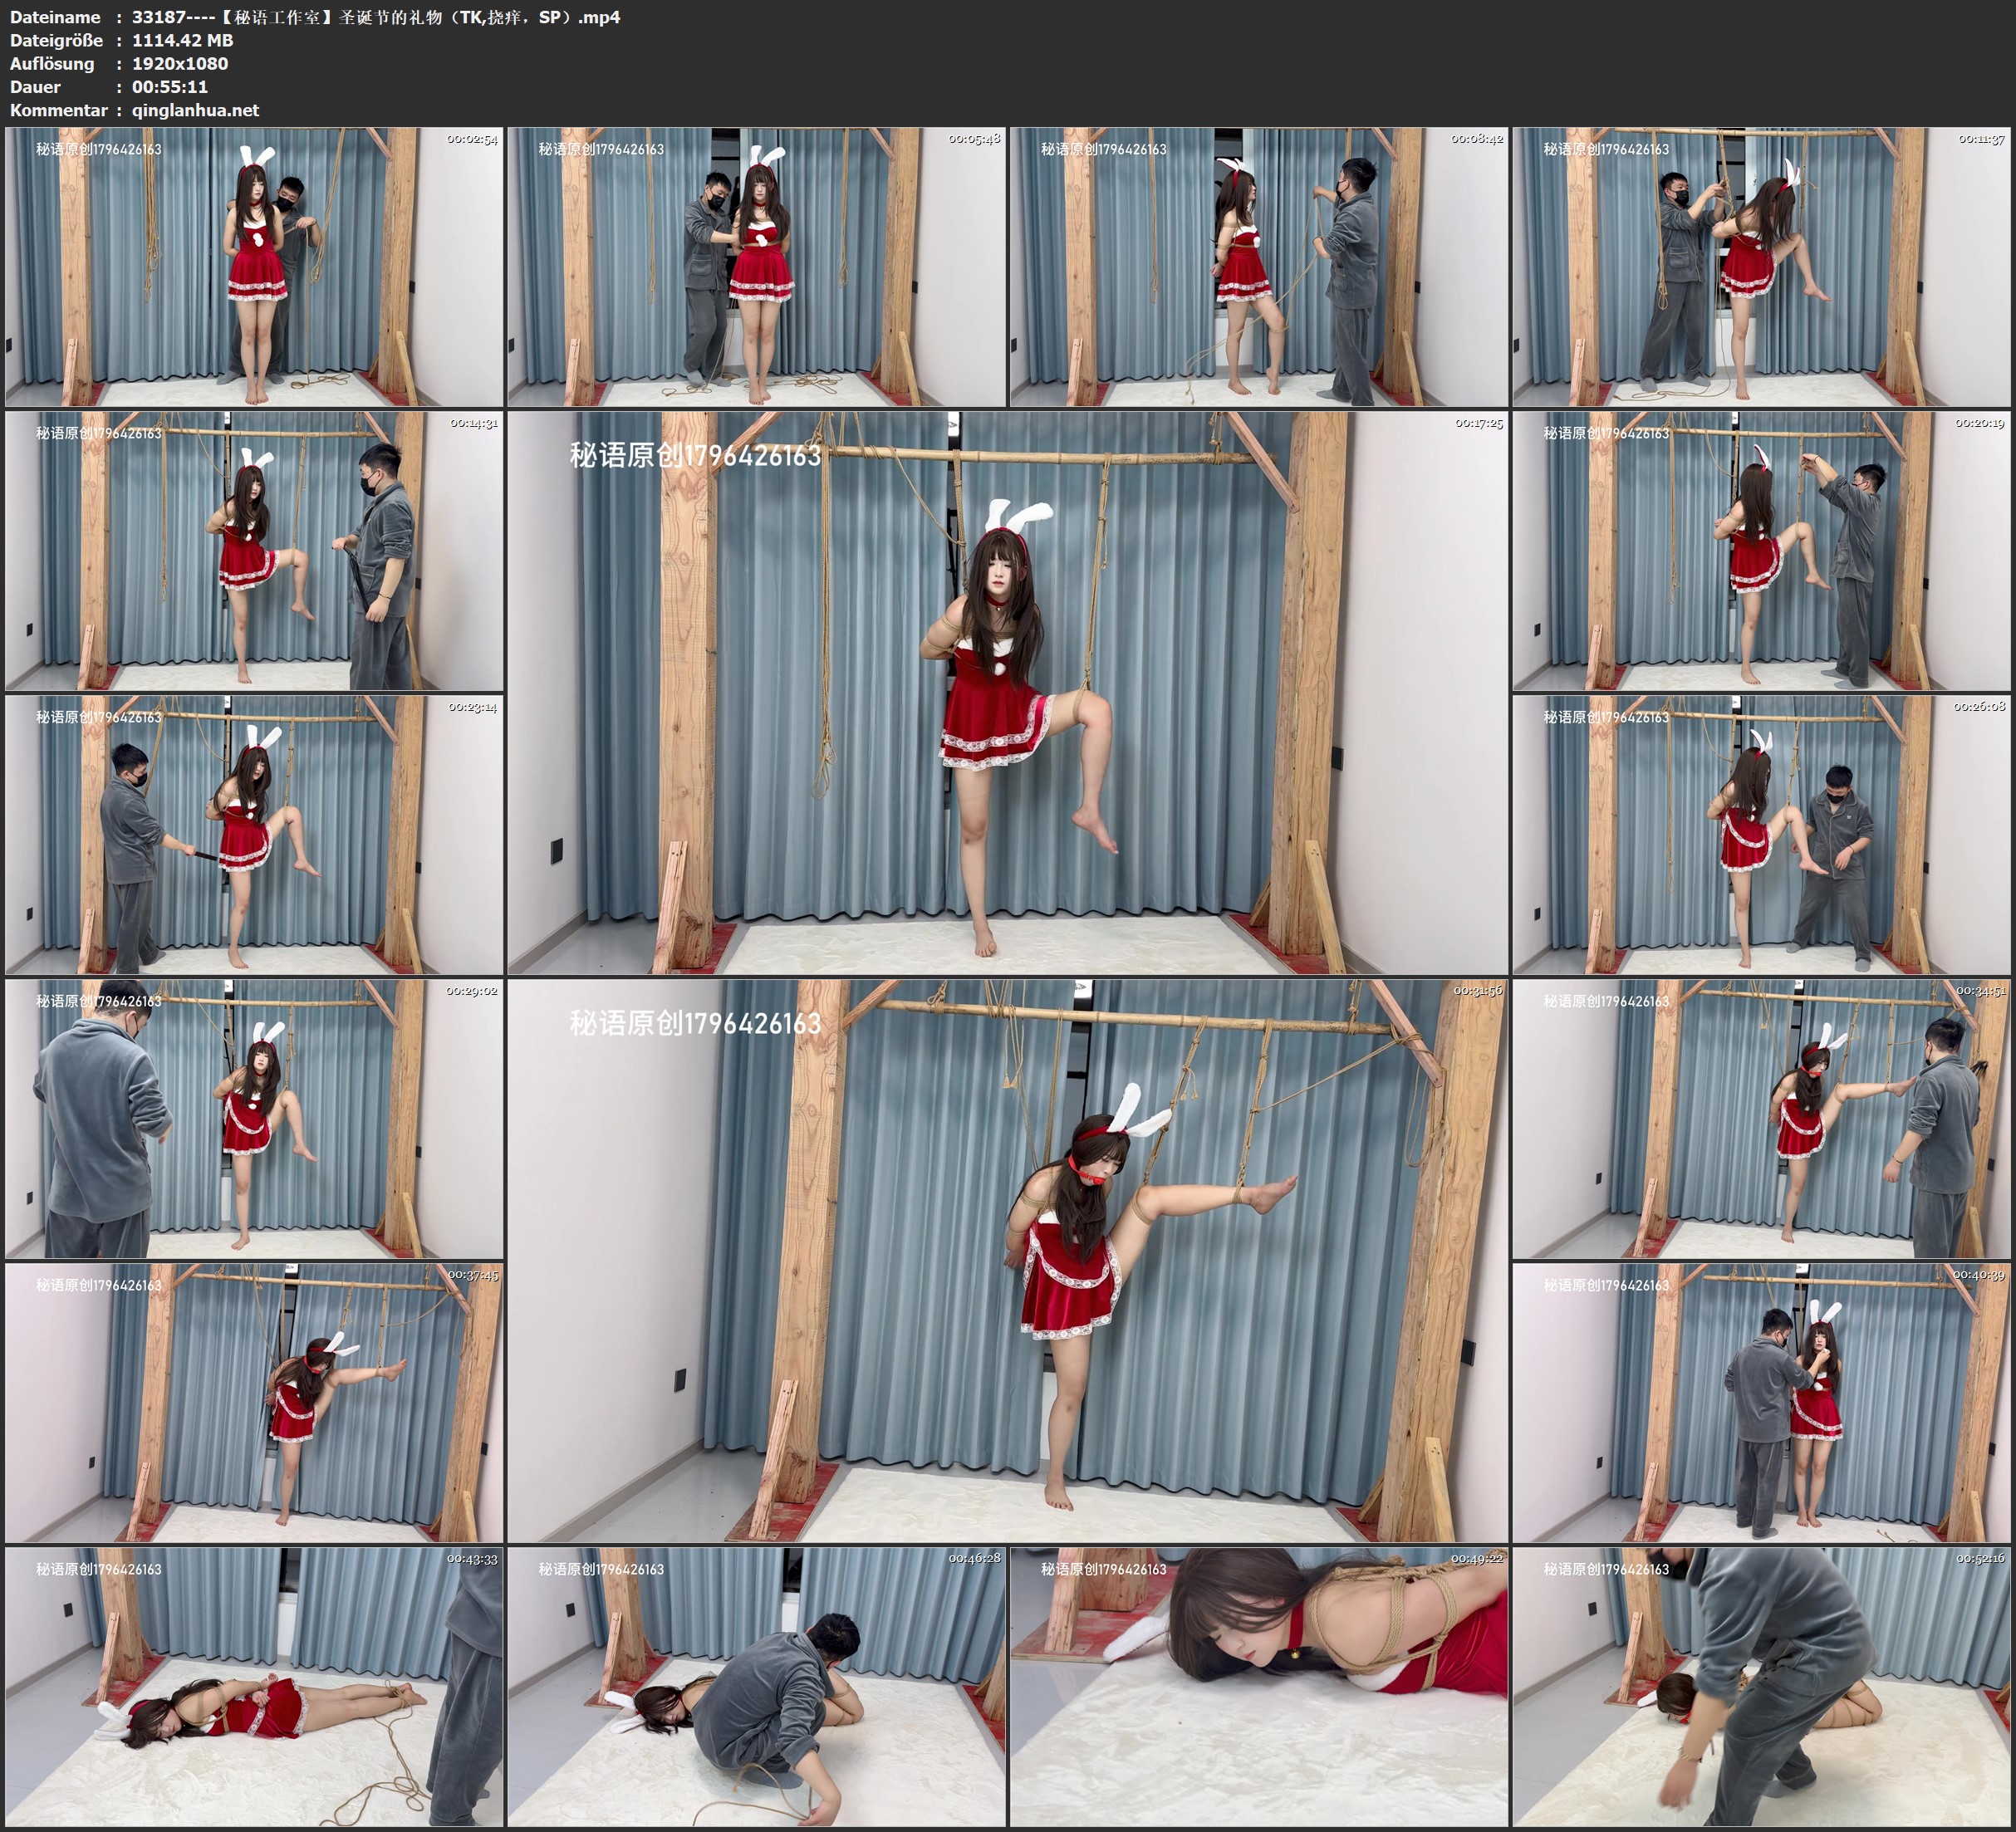
Task: Open the large thumbnail at 00:17:25
Action: (x=1007, y=692)
